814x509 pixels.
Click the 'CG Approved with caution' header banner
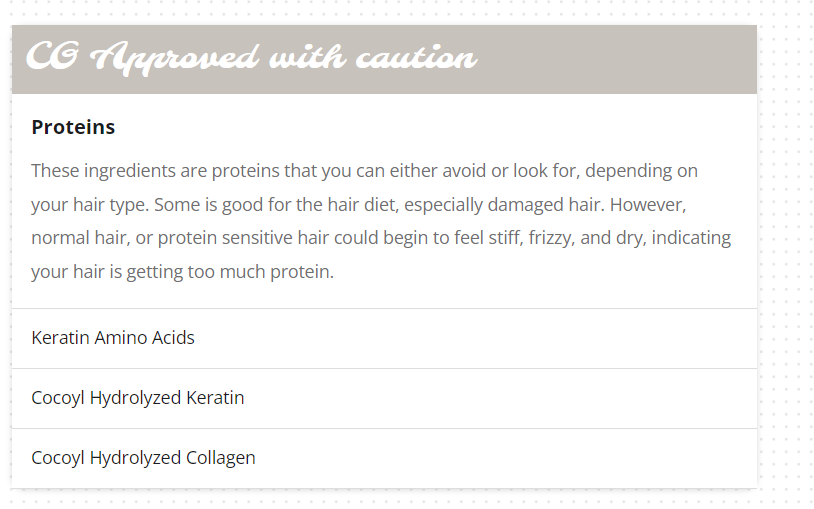[384, 59]
